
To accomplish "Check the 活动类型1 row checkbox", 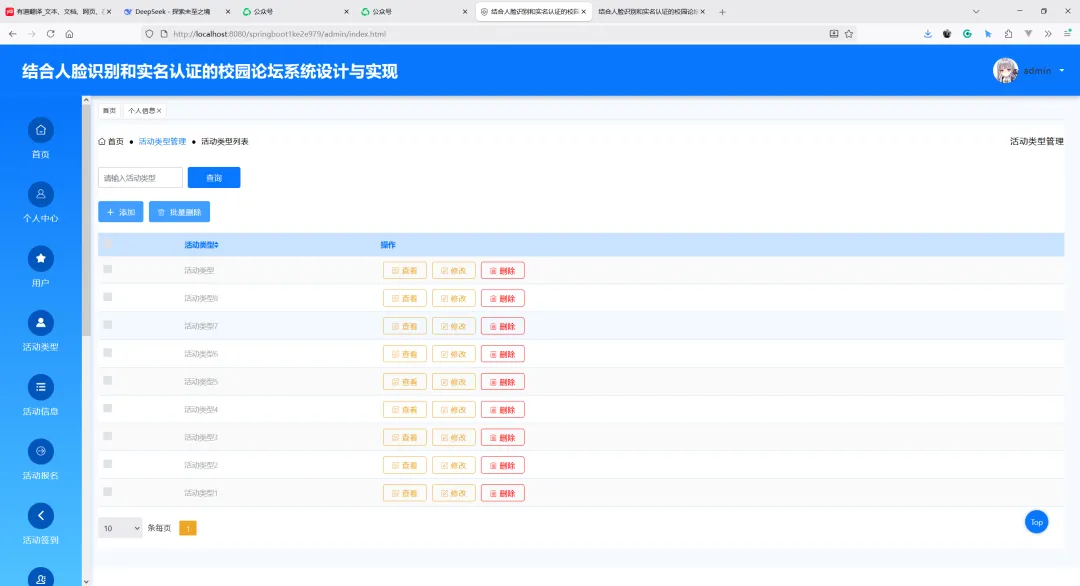I will point(107,492).
